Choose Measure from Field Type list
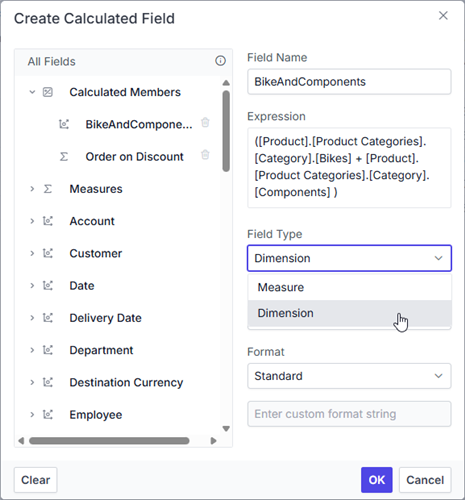The image size is (465, 500). coord(349,287)
